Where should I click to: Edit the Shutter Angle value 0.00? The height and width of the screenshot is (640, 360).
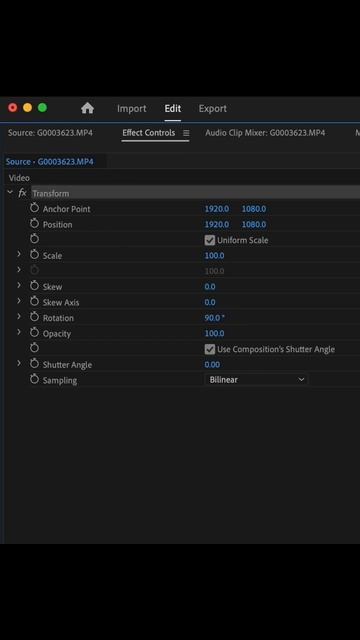[x=212, y=365]
